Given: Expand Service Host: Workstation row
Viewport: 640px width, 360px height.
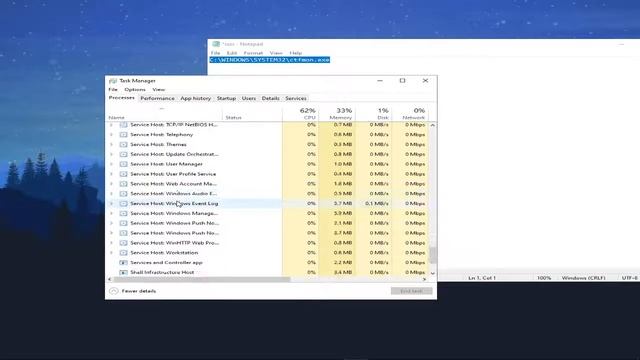Looking at the screenshot, I should tap(111, 253).
